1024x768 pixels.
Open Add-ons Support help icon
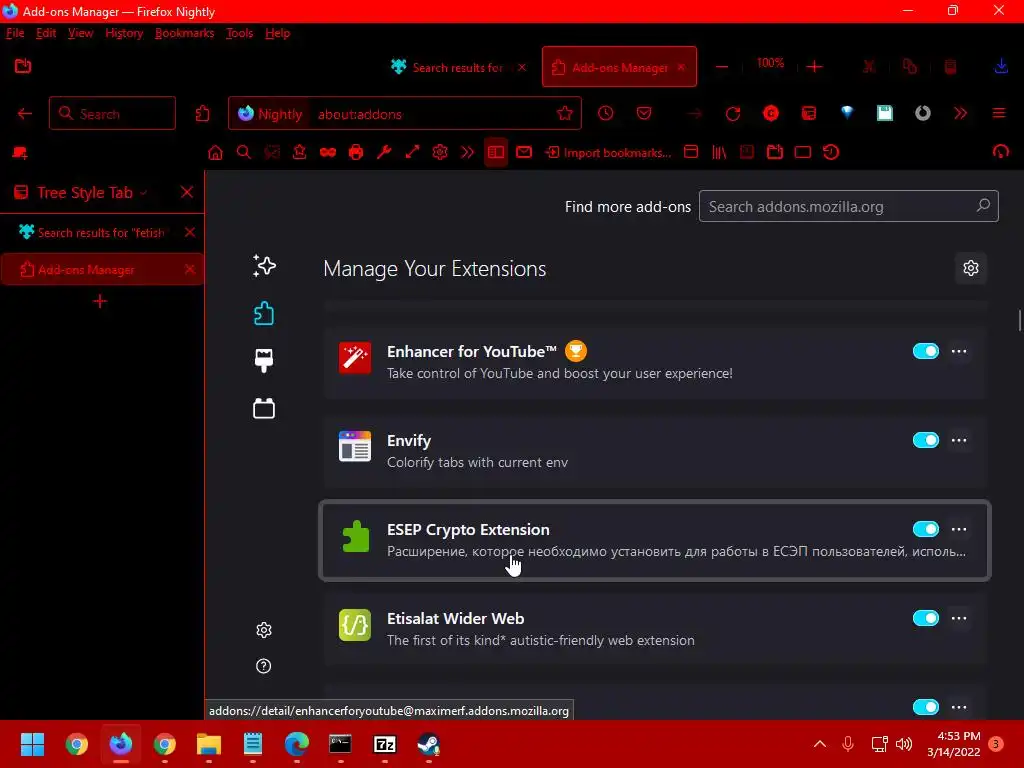tap(264, 666)
